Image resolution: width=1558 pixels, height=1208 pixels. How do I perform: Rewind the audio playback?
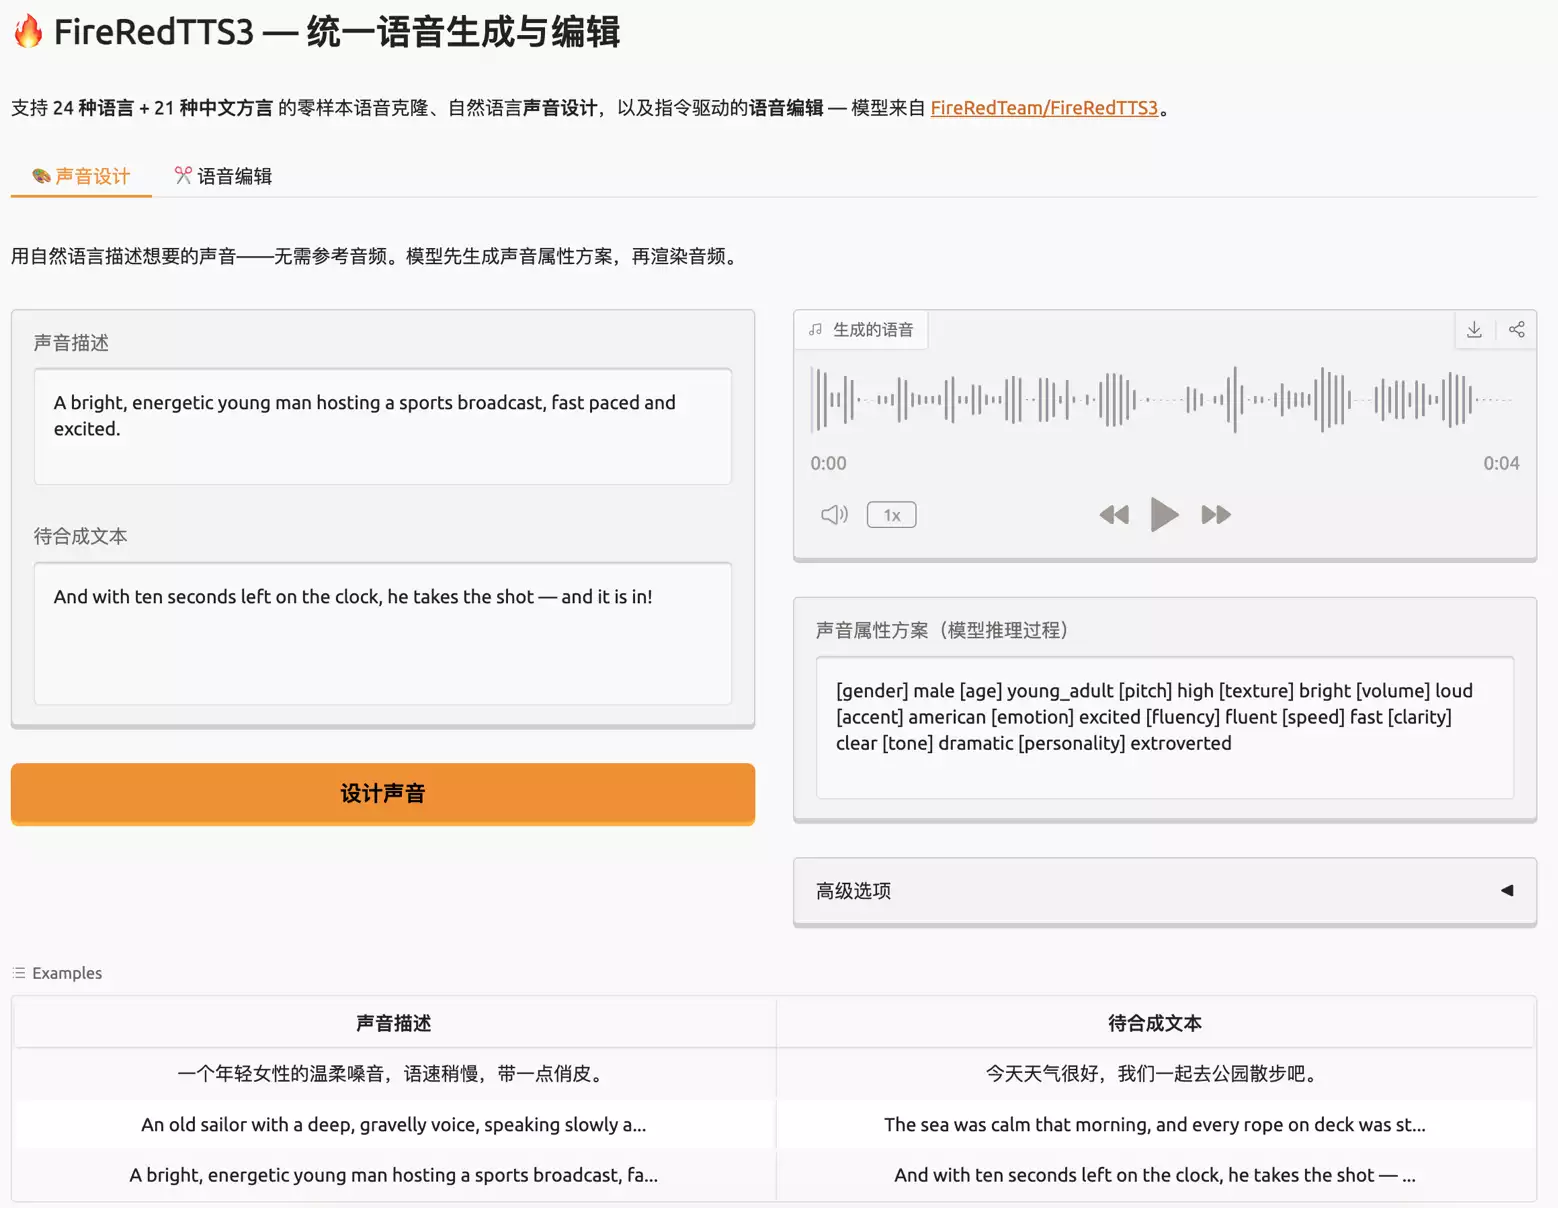tap(1114, 515)
